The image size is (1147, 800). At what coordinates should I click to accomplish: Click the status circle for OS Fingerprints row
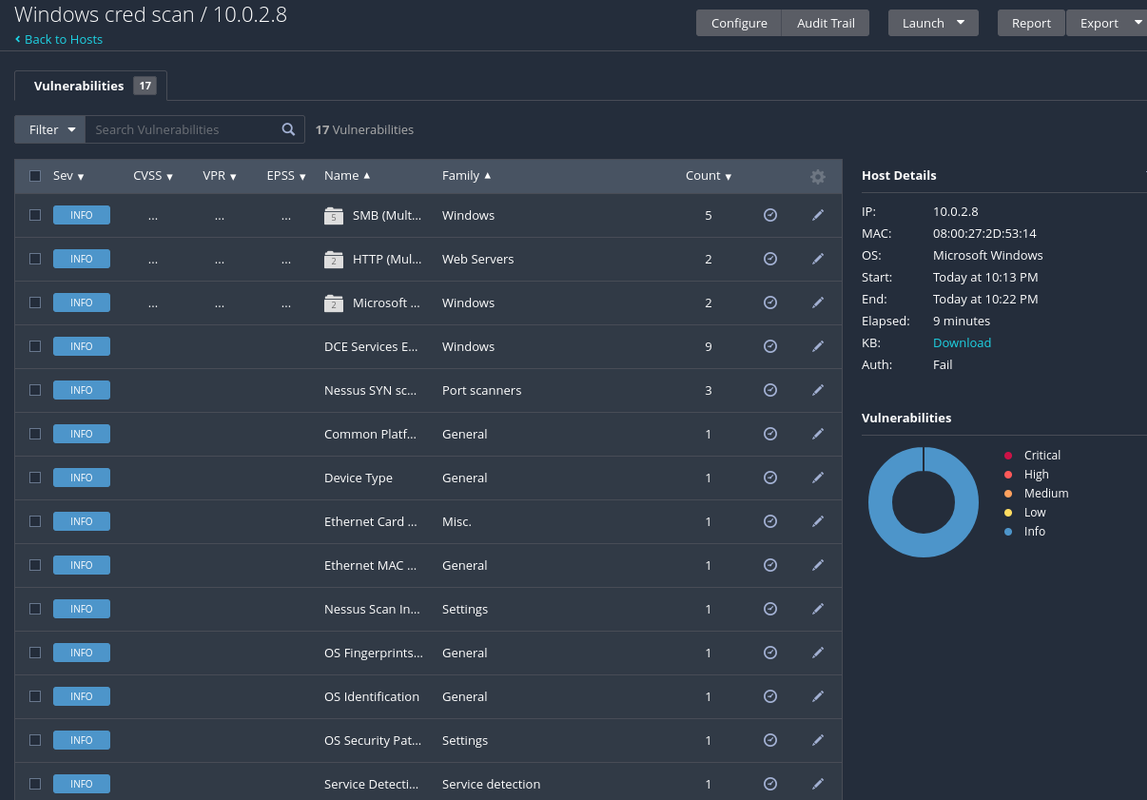(770, 652)
